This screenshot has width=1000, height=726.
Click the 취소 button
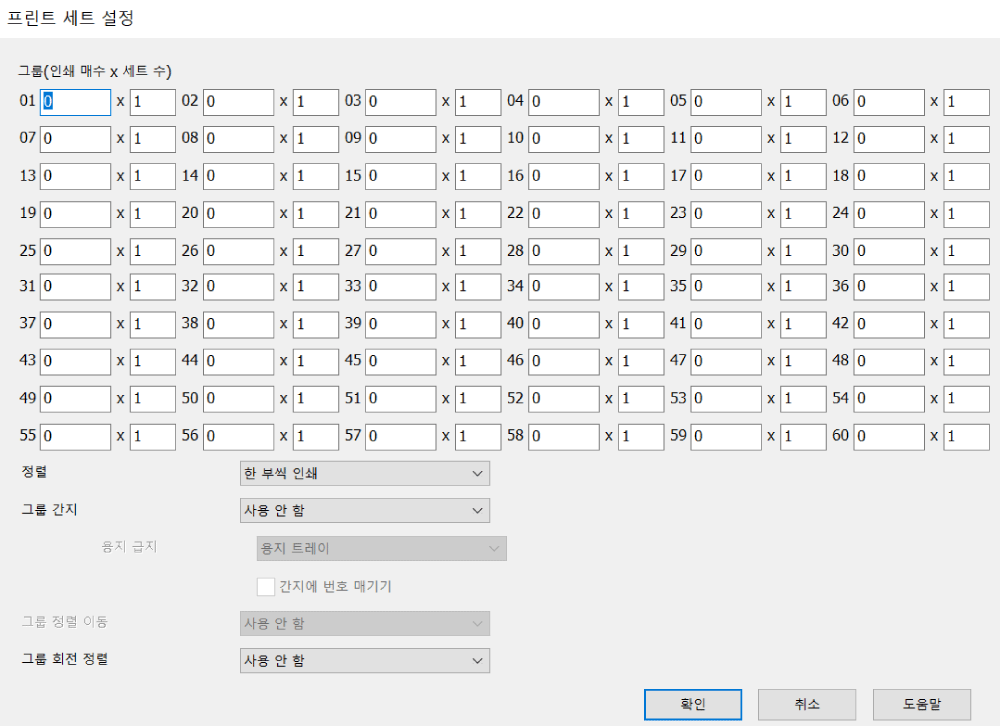pyautogui.click(x=806, y=704)
